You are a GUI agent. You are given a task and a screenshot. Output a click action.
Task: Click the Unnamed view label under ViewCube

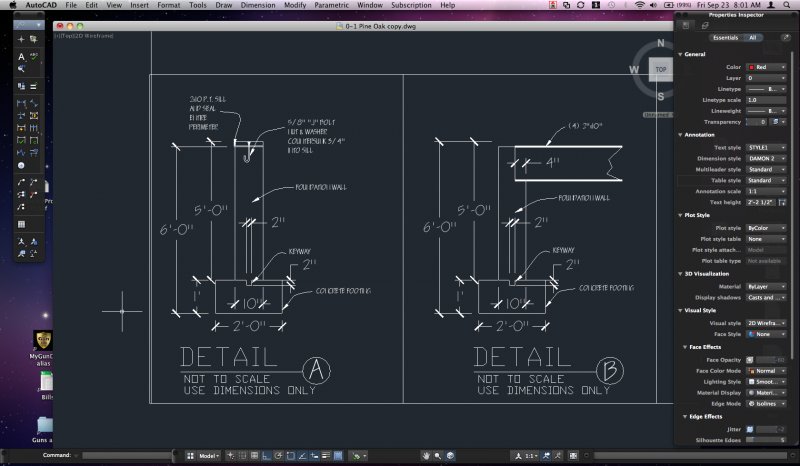(x=656, y=115)
